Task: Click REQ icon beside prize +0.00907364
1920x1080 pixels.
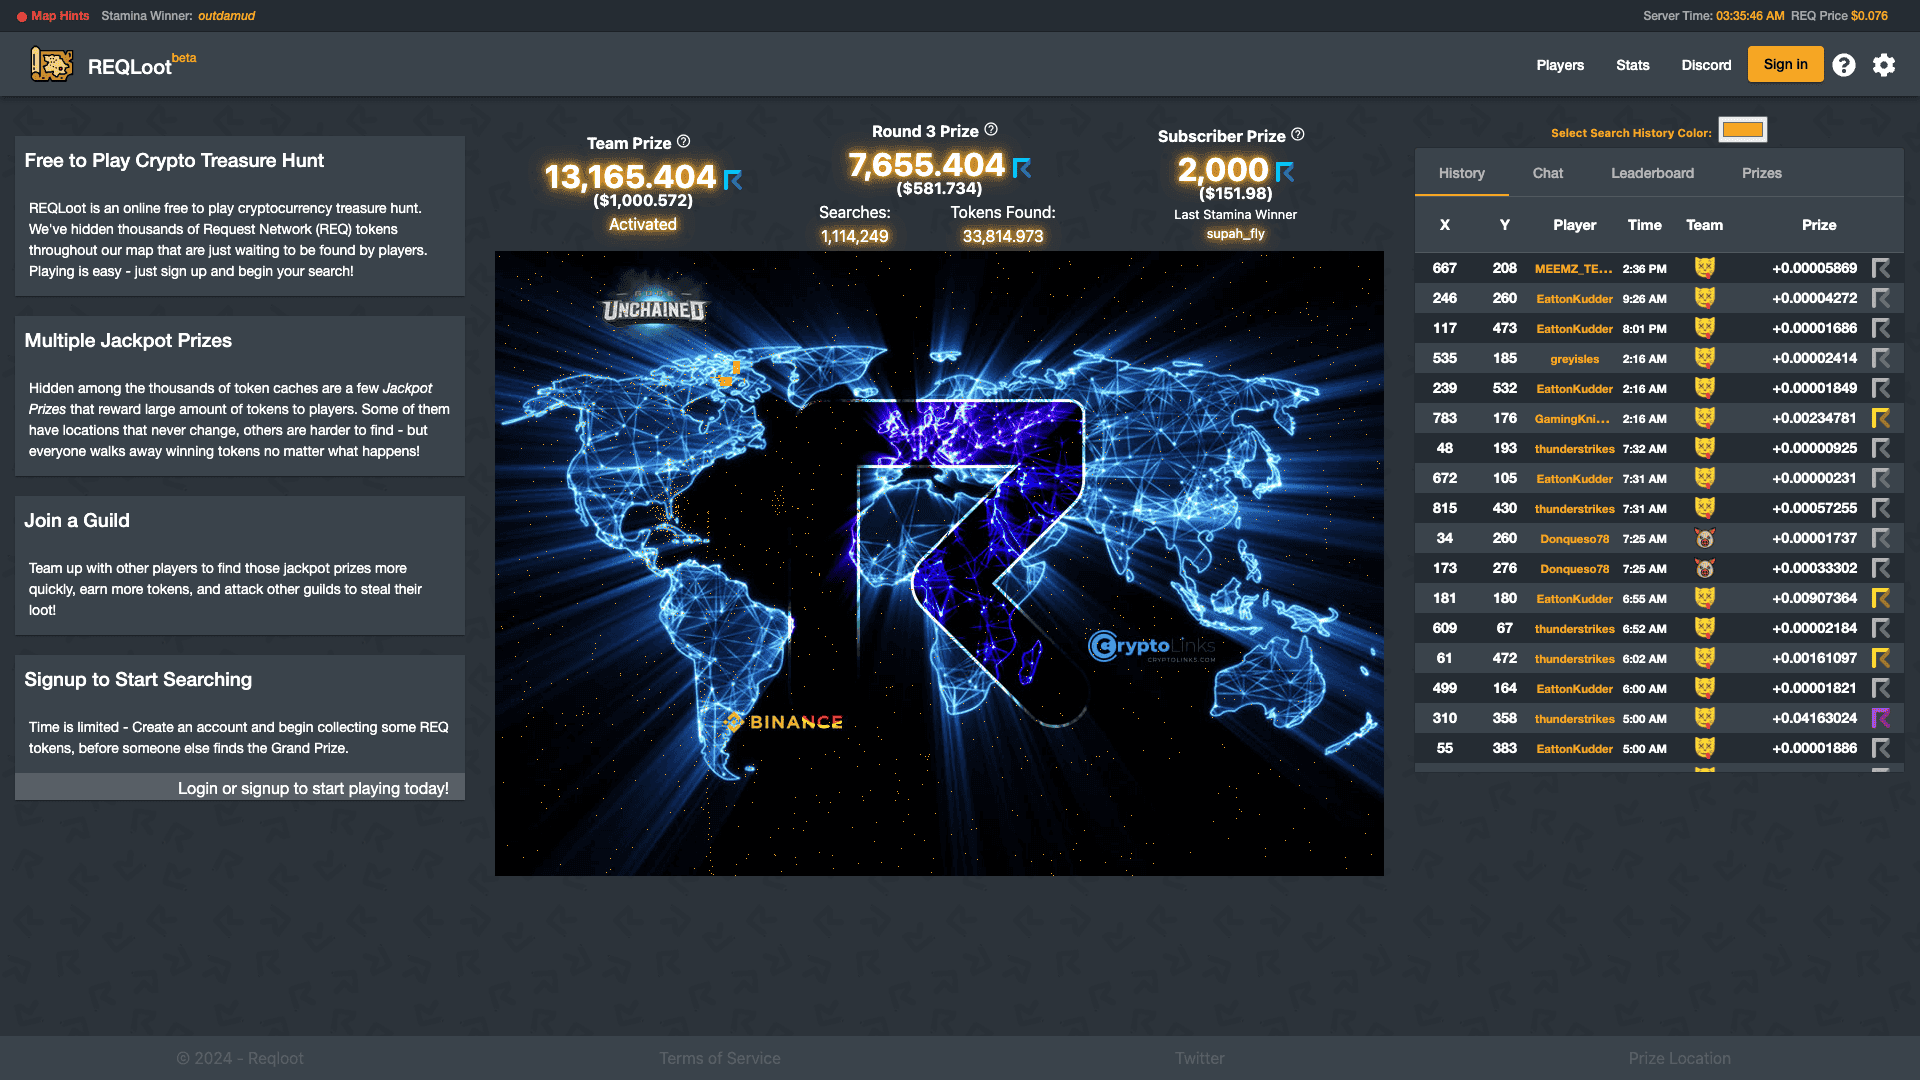Action: (1881, 598)
